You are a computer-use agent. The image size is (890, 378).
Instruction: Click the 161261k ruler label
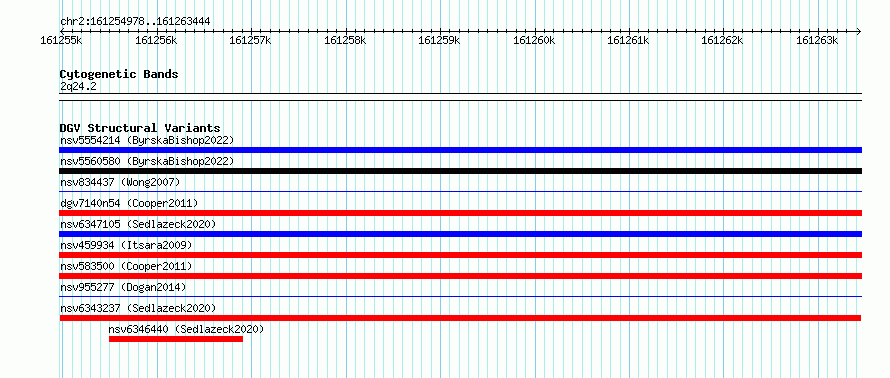[628, 41]
